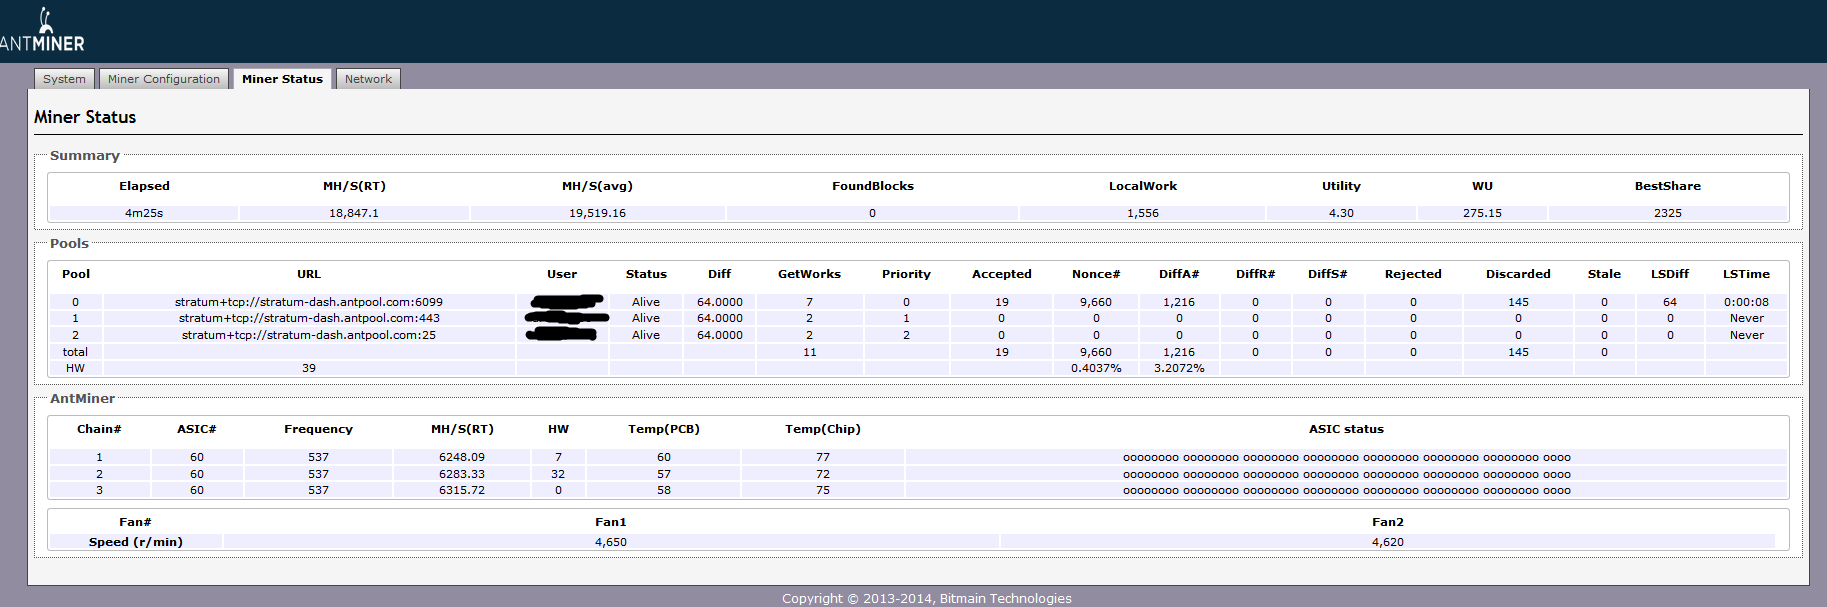Click pool URL ending with port 443
This screenshot has width=1827, height=607.
[x=308, y=318]
